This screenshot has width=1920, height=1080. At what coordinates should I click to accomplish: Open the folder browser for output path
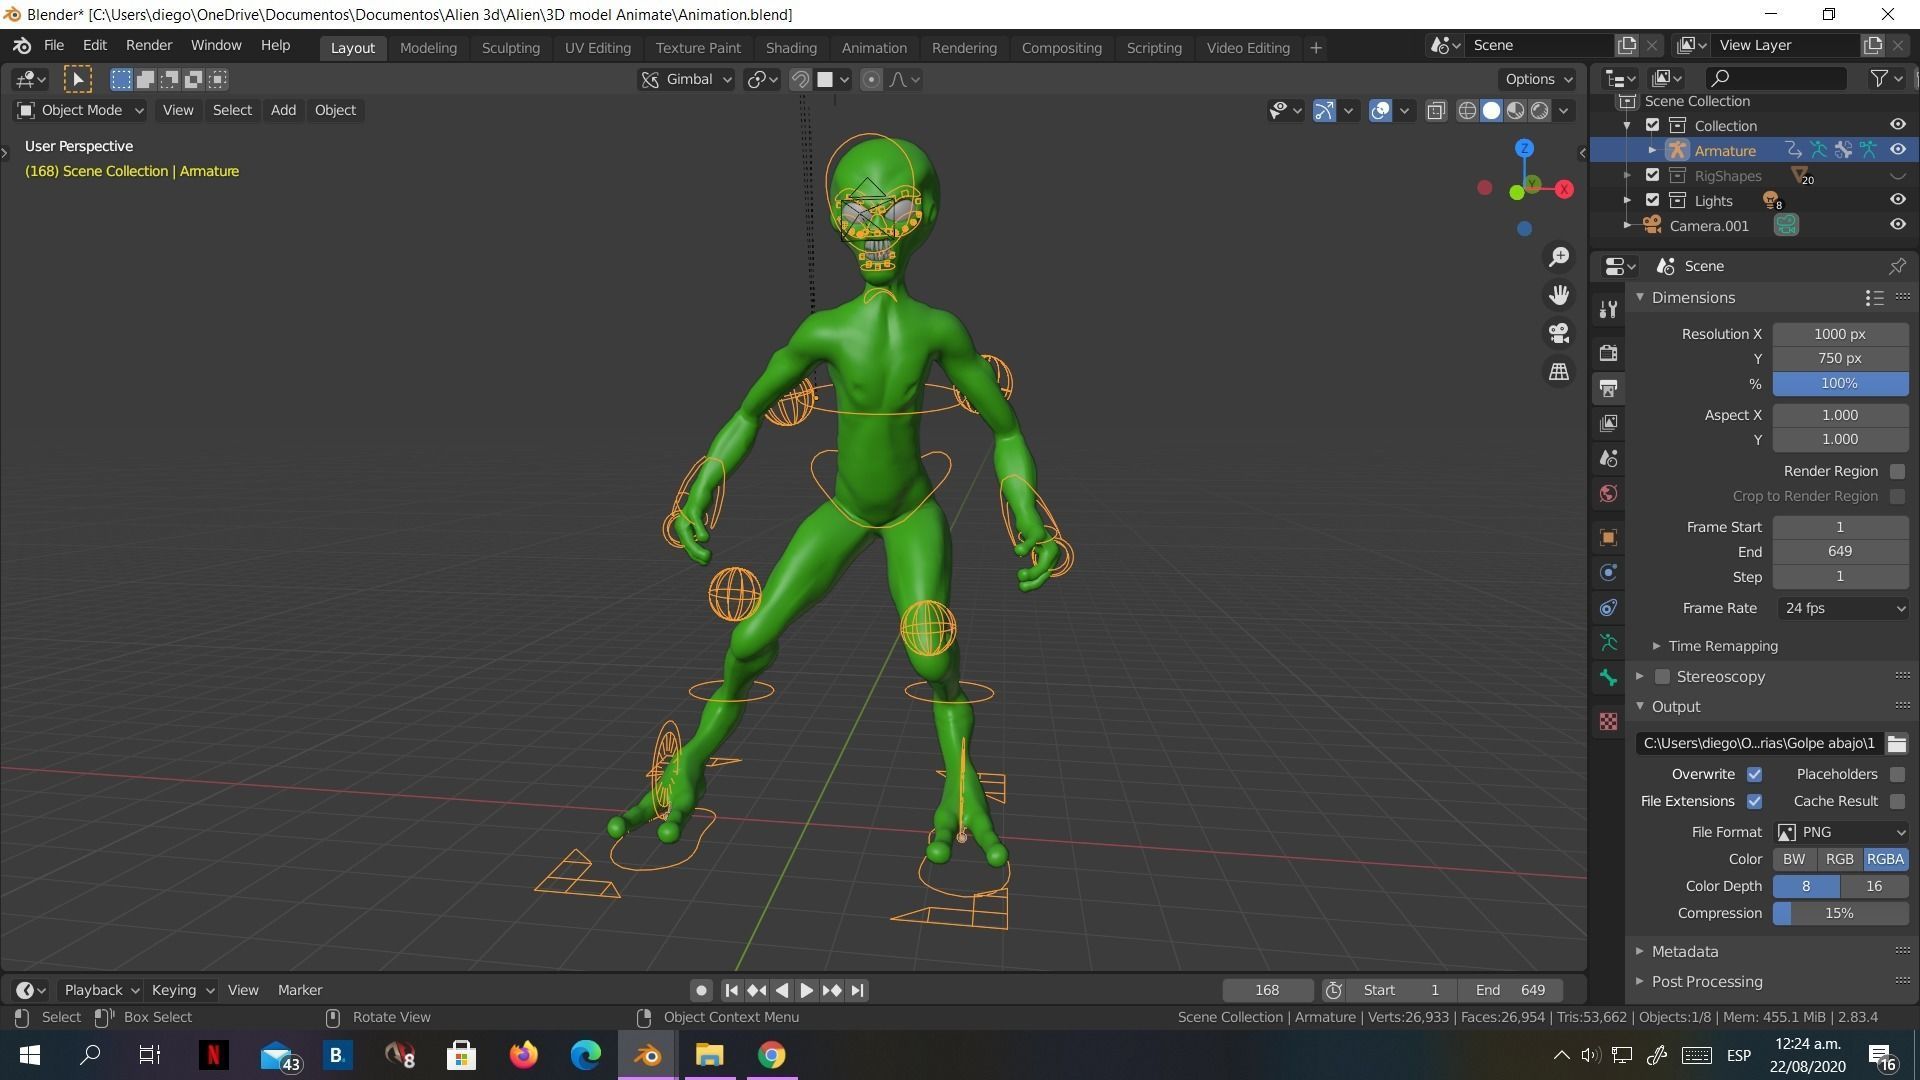[x=1896, y=743]
